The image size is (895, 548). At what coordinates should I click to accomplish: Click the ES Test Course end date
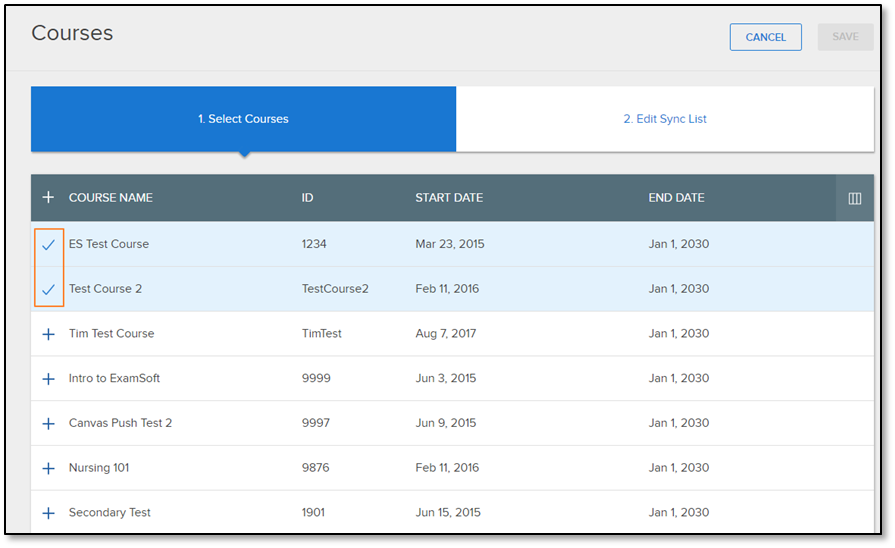(x=679, y=244)
